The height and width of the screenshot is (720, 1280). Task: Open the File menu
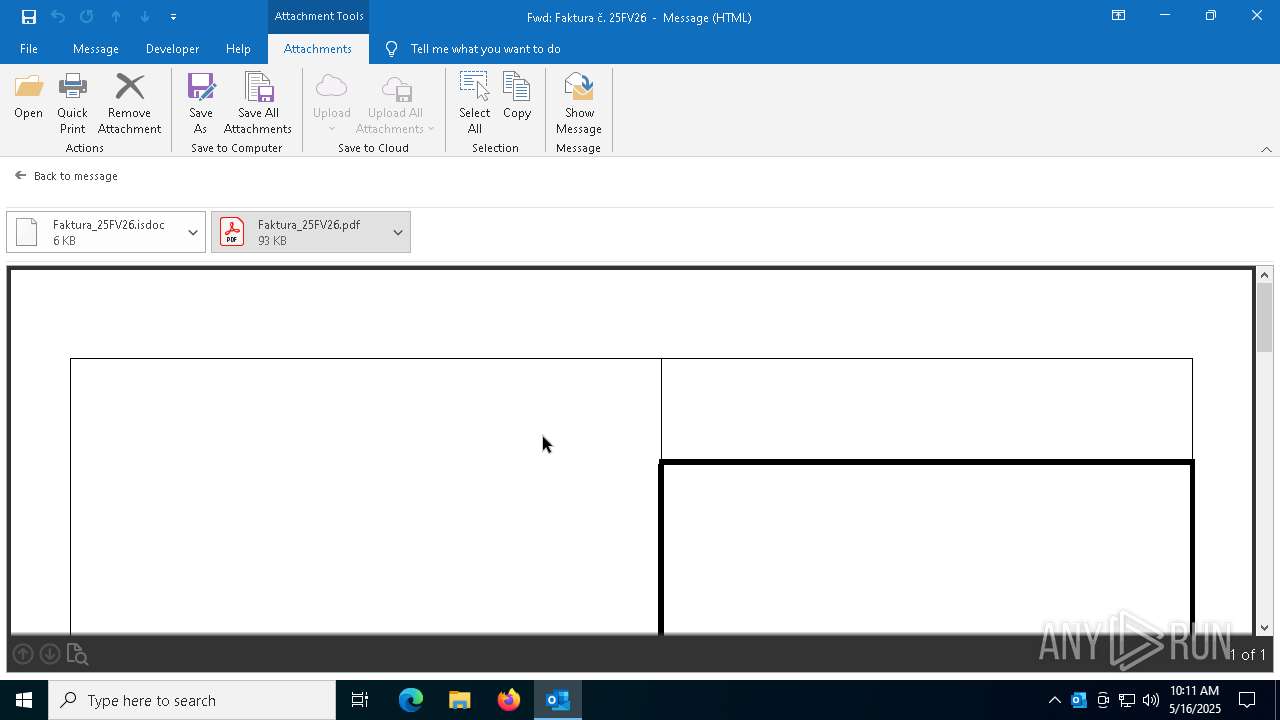(29, 49)
